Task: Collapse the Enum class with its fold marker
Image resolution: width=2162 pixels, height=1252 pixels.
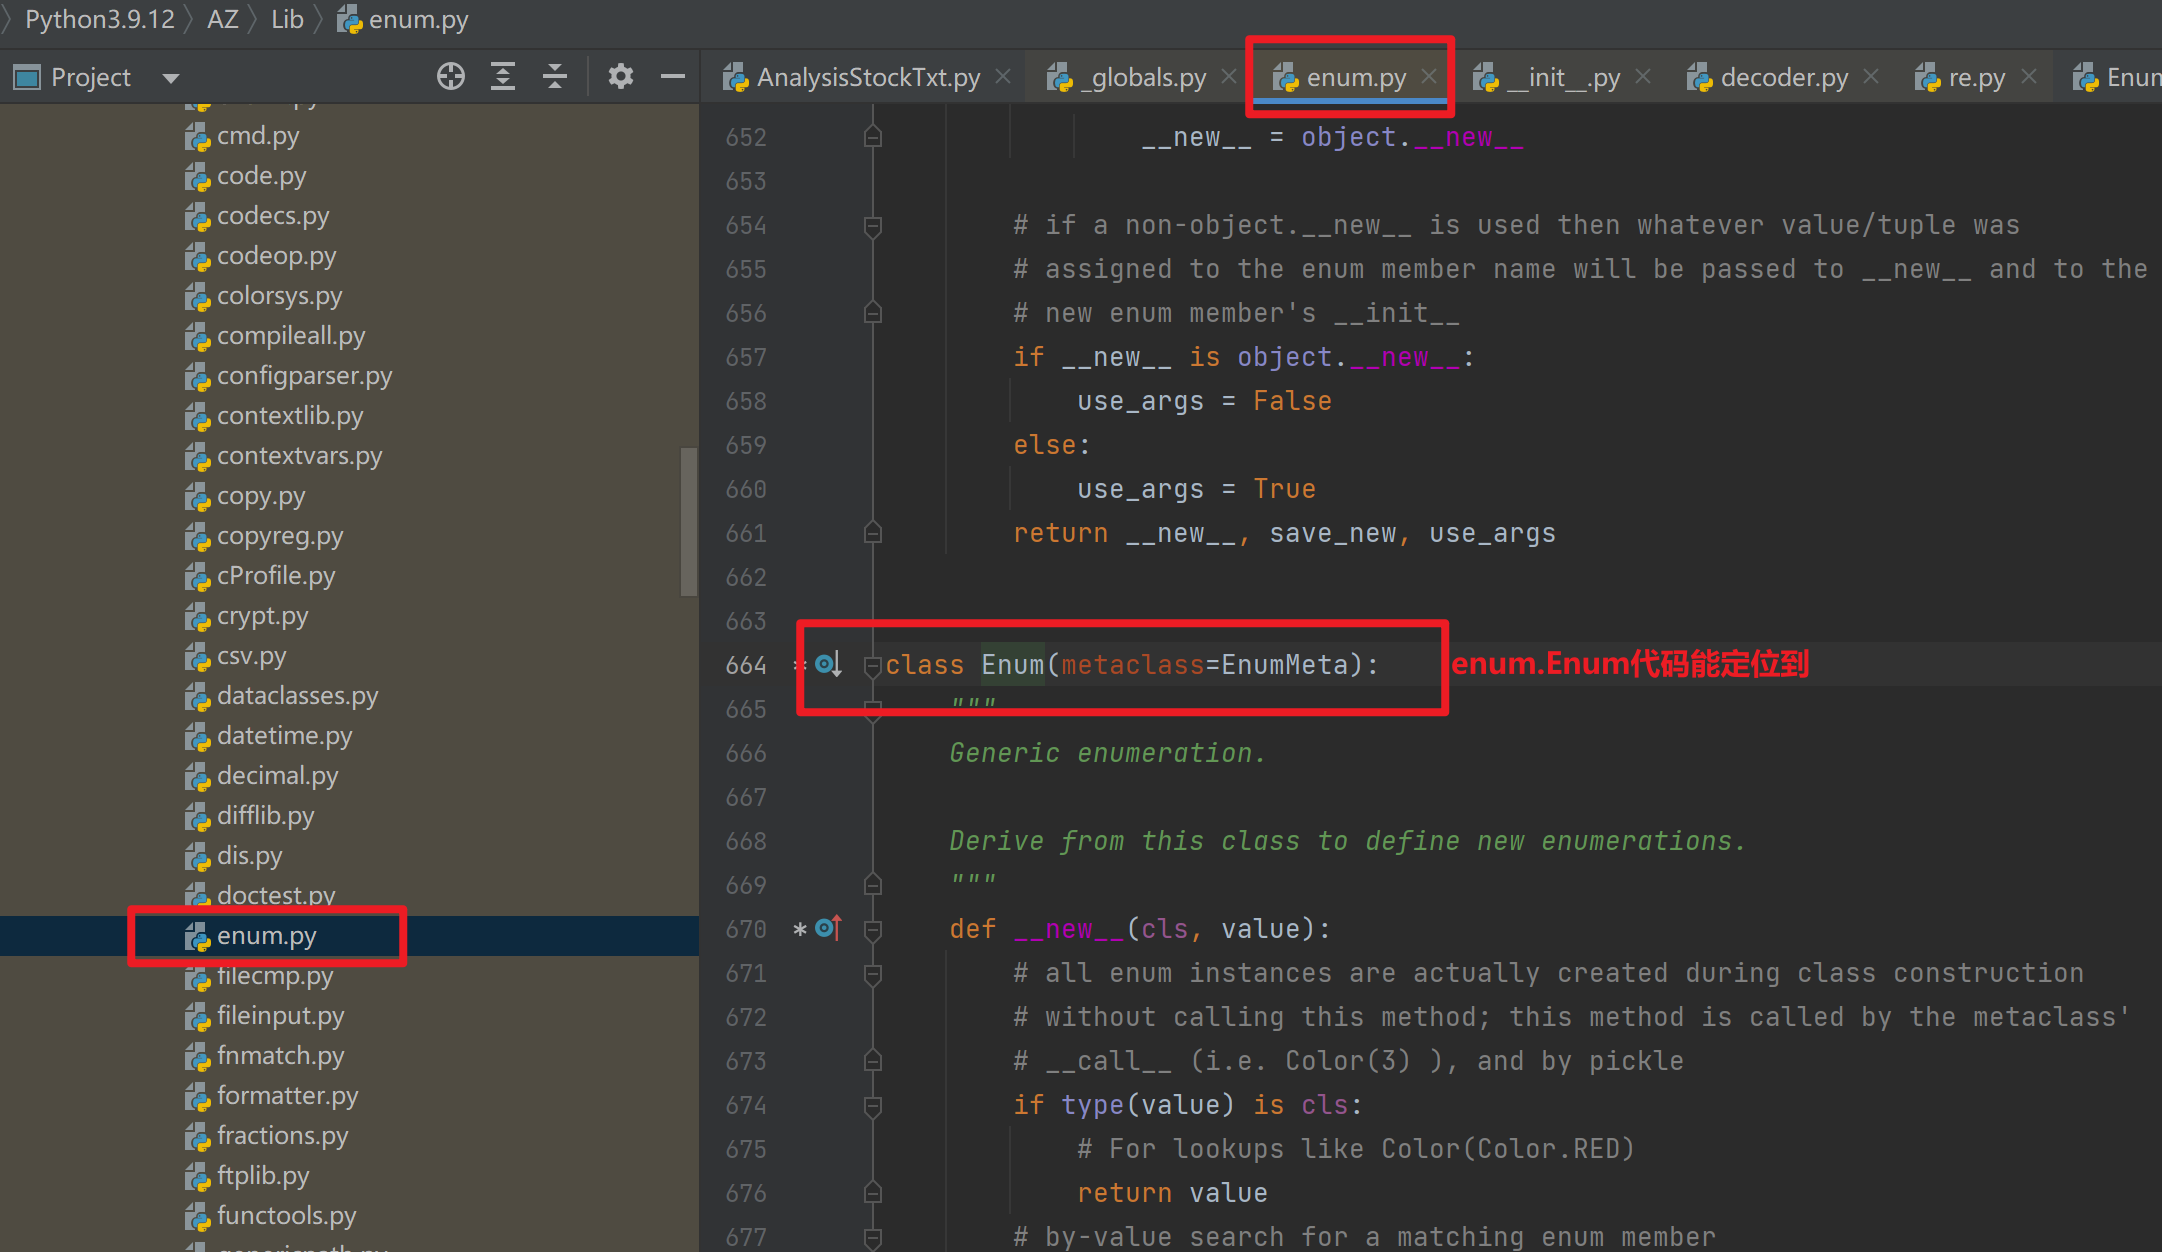Action: [x=873, y=664]
